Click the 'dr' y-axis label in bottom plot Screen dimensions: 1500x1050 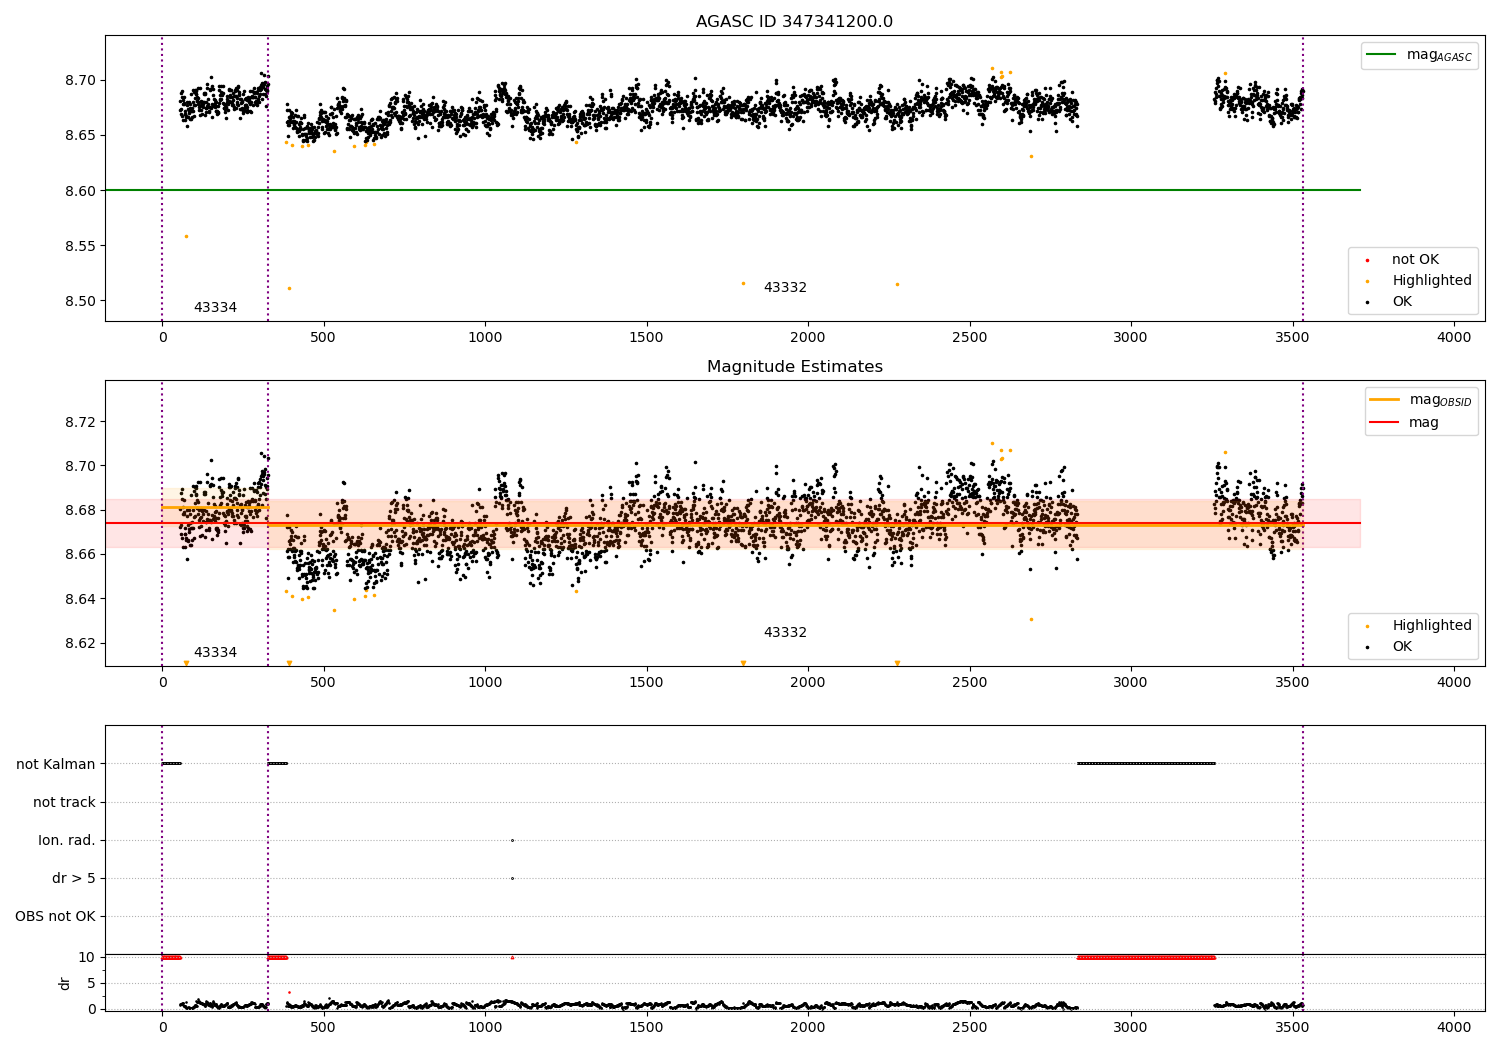pos(65,983)
